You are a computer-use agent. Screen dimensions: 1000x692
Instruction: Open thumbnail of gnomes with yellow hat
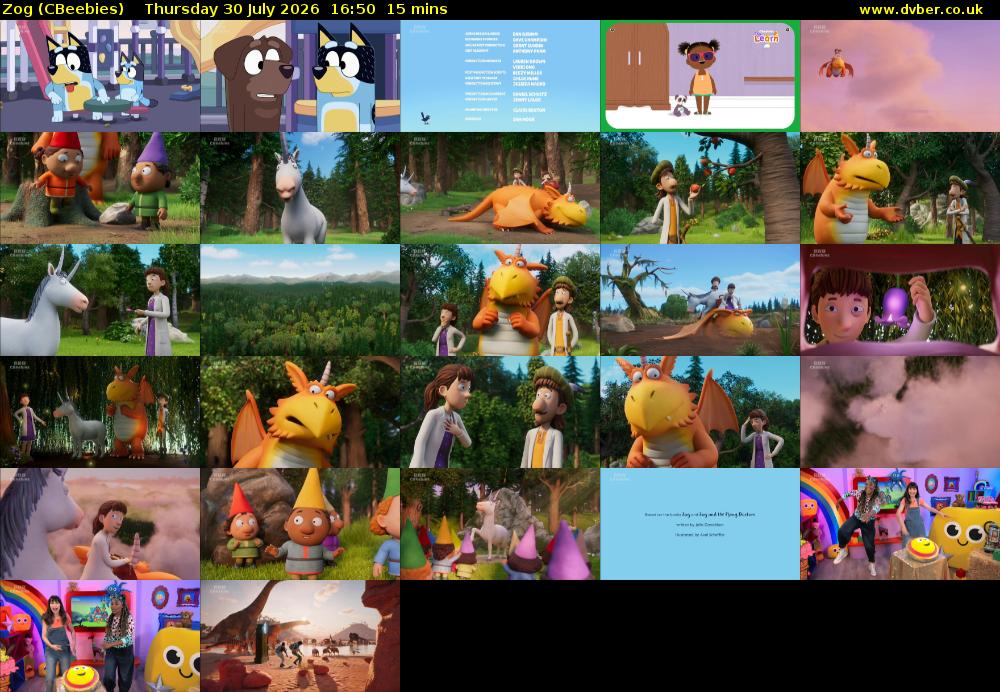(300, 524)
